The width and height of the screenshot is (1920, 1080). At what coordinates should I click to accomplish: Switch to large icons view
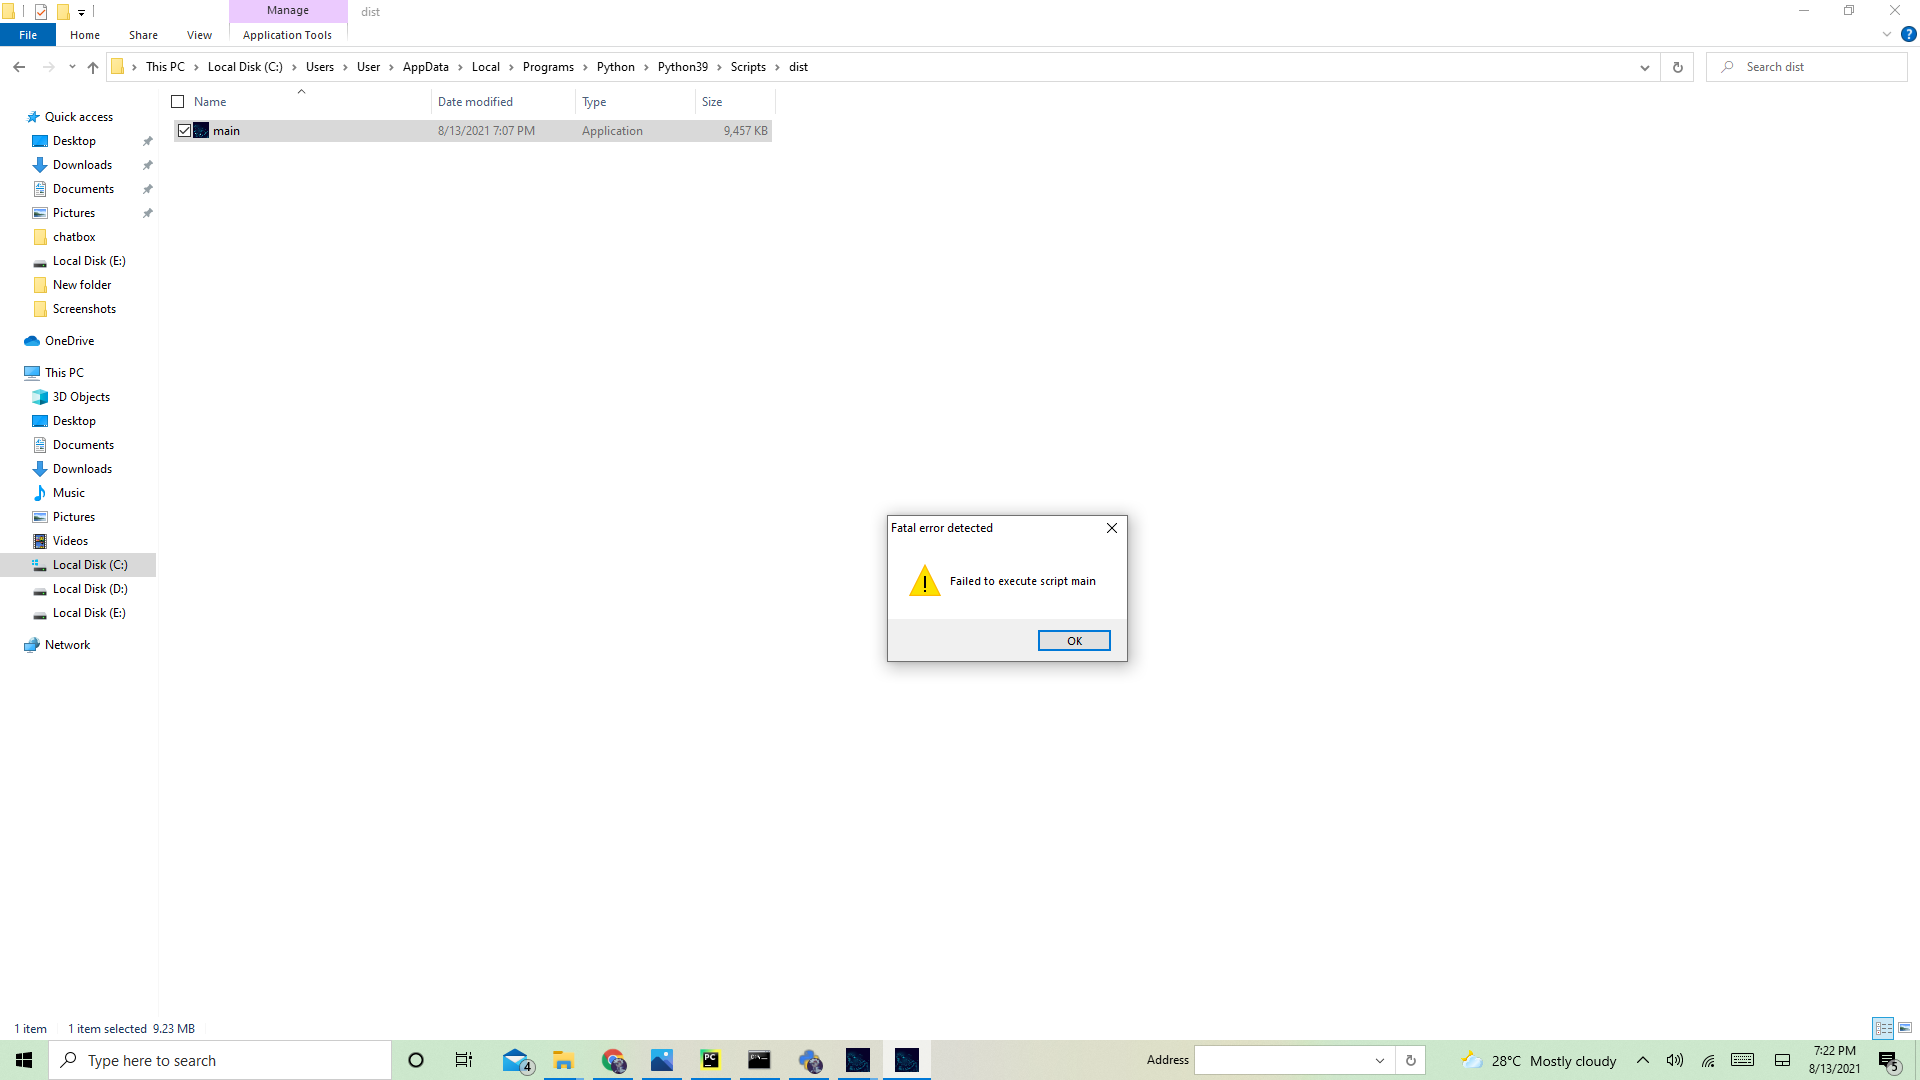click(1905, 1028)
